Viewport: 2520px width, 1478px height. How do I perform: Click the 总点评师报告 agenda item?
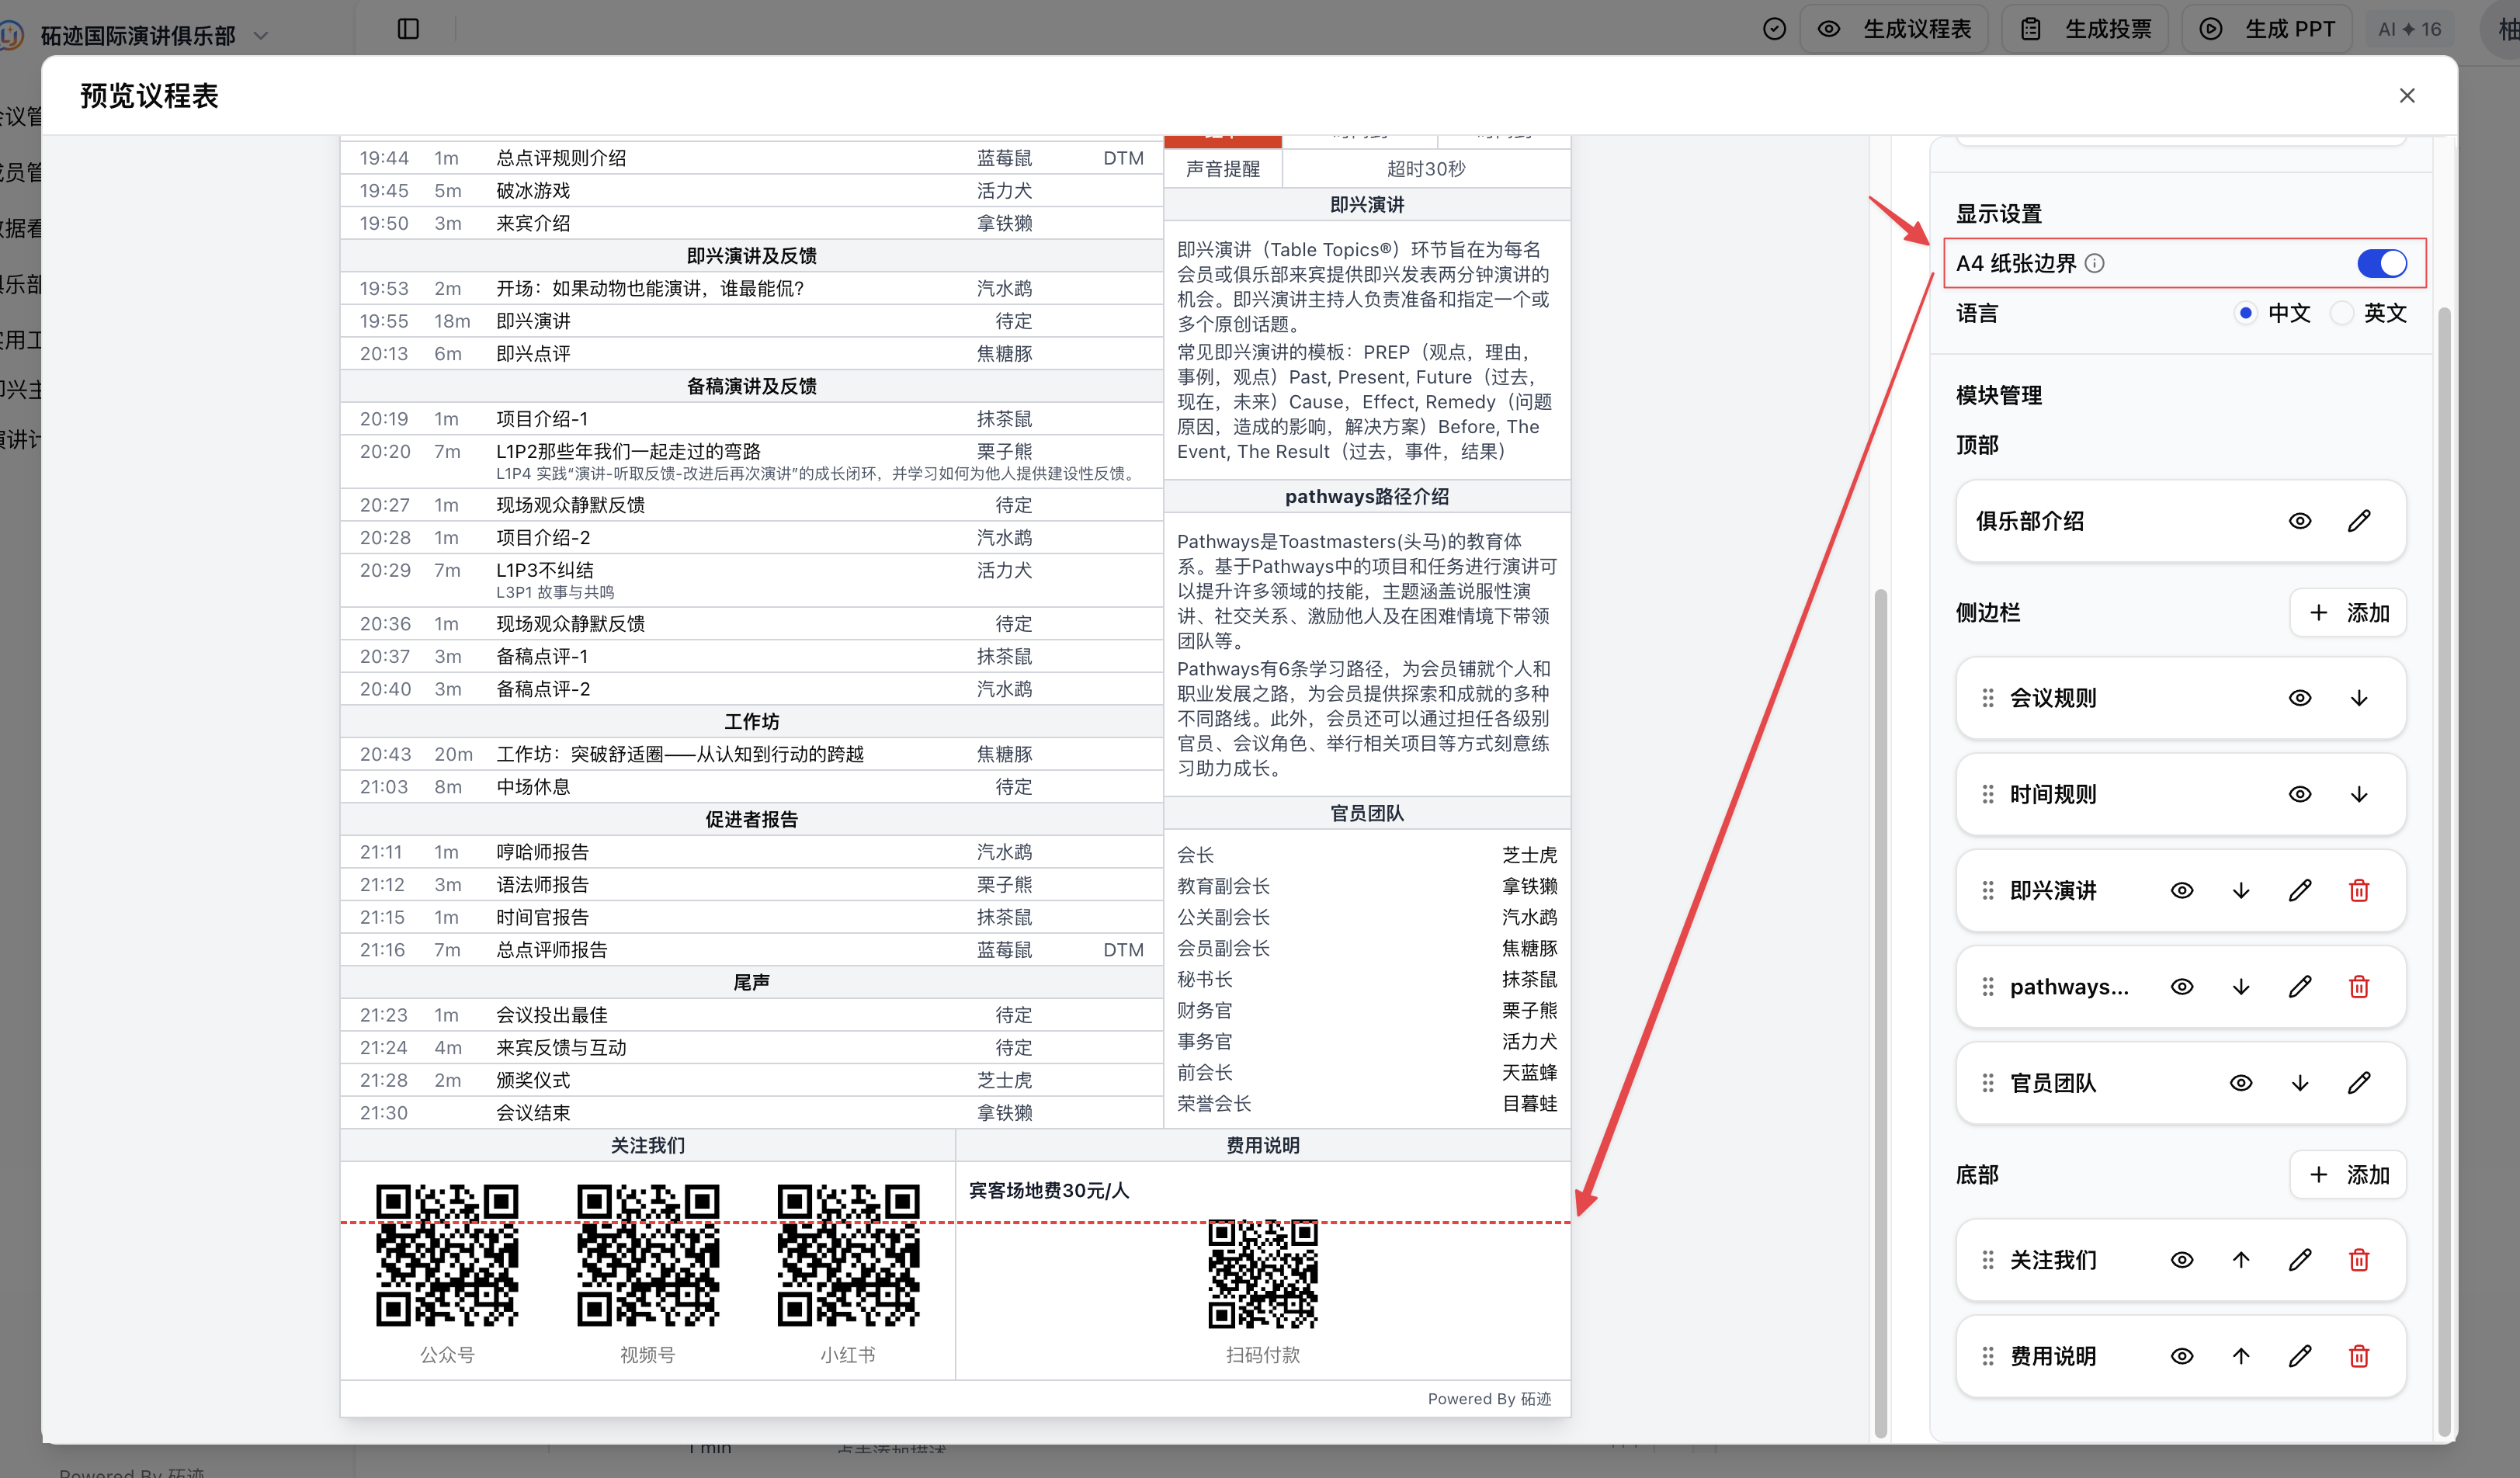pos(552,950)
